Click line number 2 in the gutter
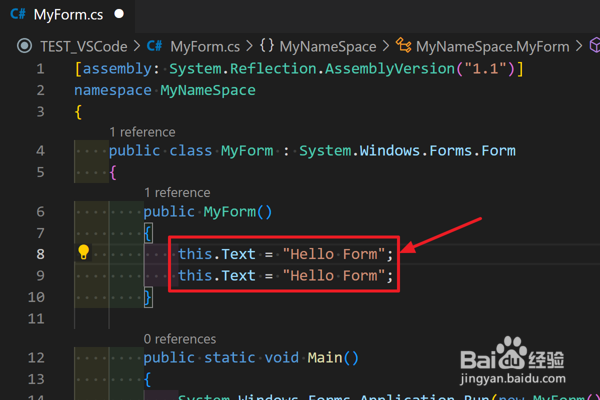This screenshot has width=600, height=400. (41, 91)
